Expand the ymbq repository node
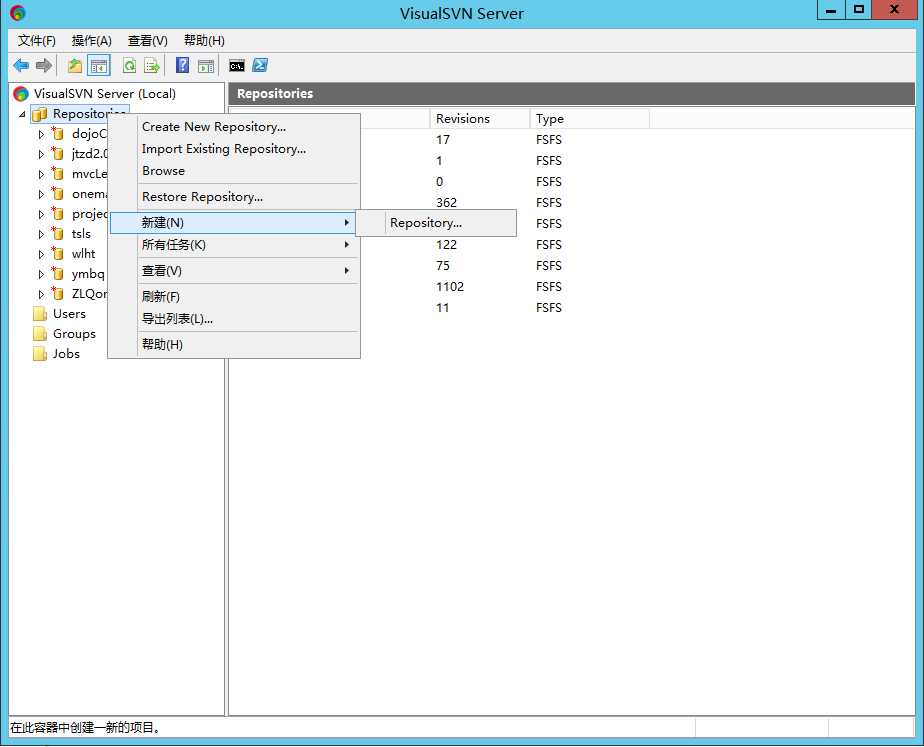Image resolution: width=924 pixels, height=747 pixels. pos(41,275)
